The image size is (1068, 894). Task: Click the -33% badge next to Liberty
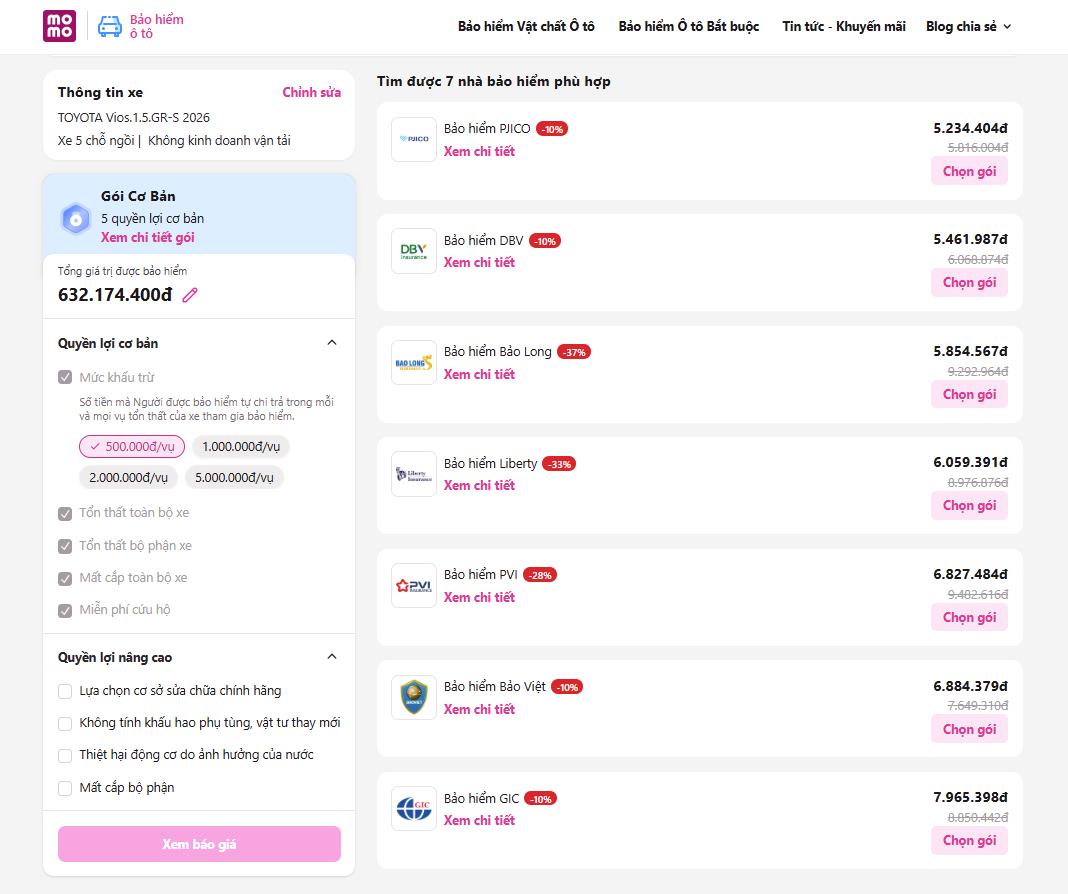[560, 464]
